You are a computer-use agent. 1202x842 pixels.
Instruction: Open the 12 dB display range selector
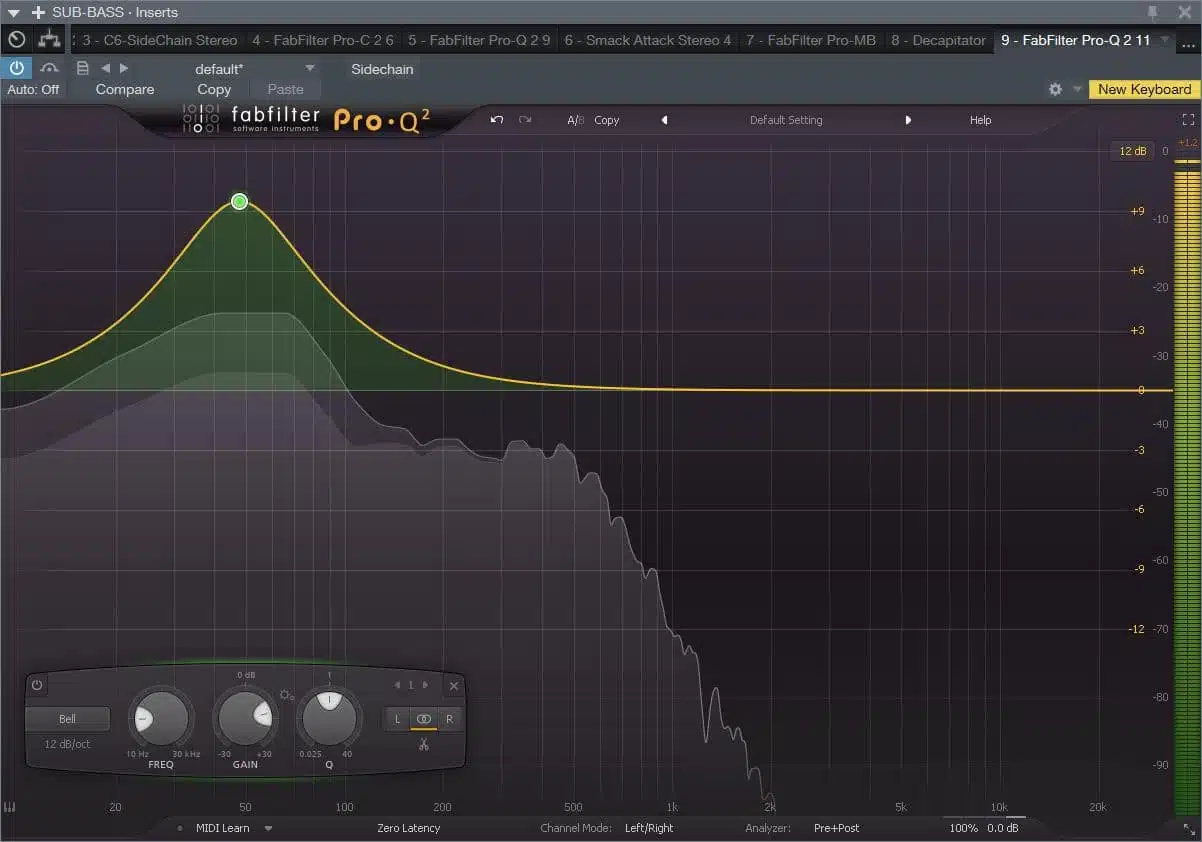pos(1133,151)
